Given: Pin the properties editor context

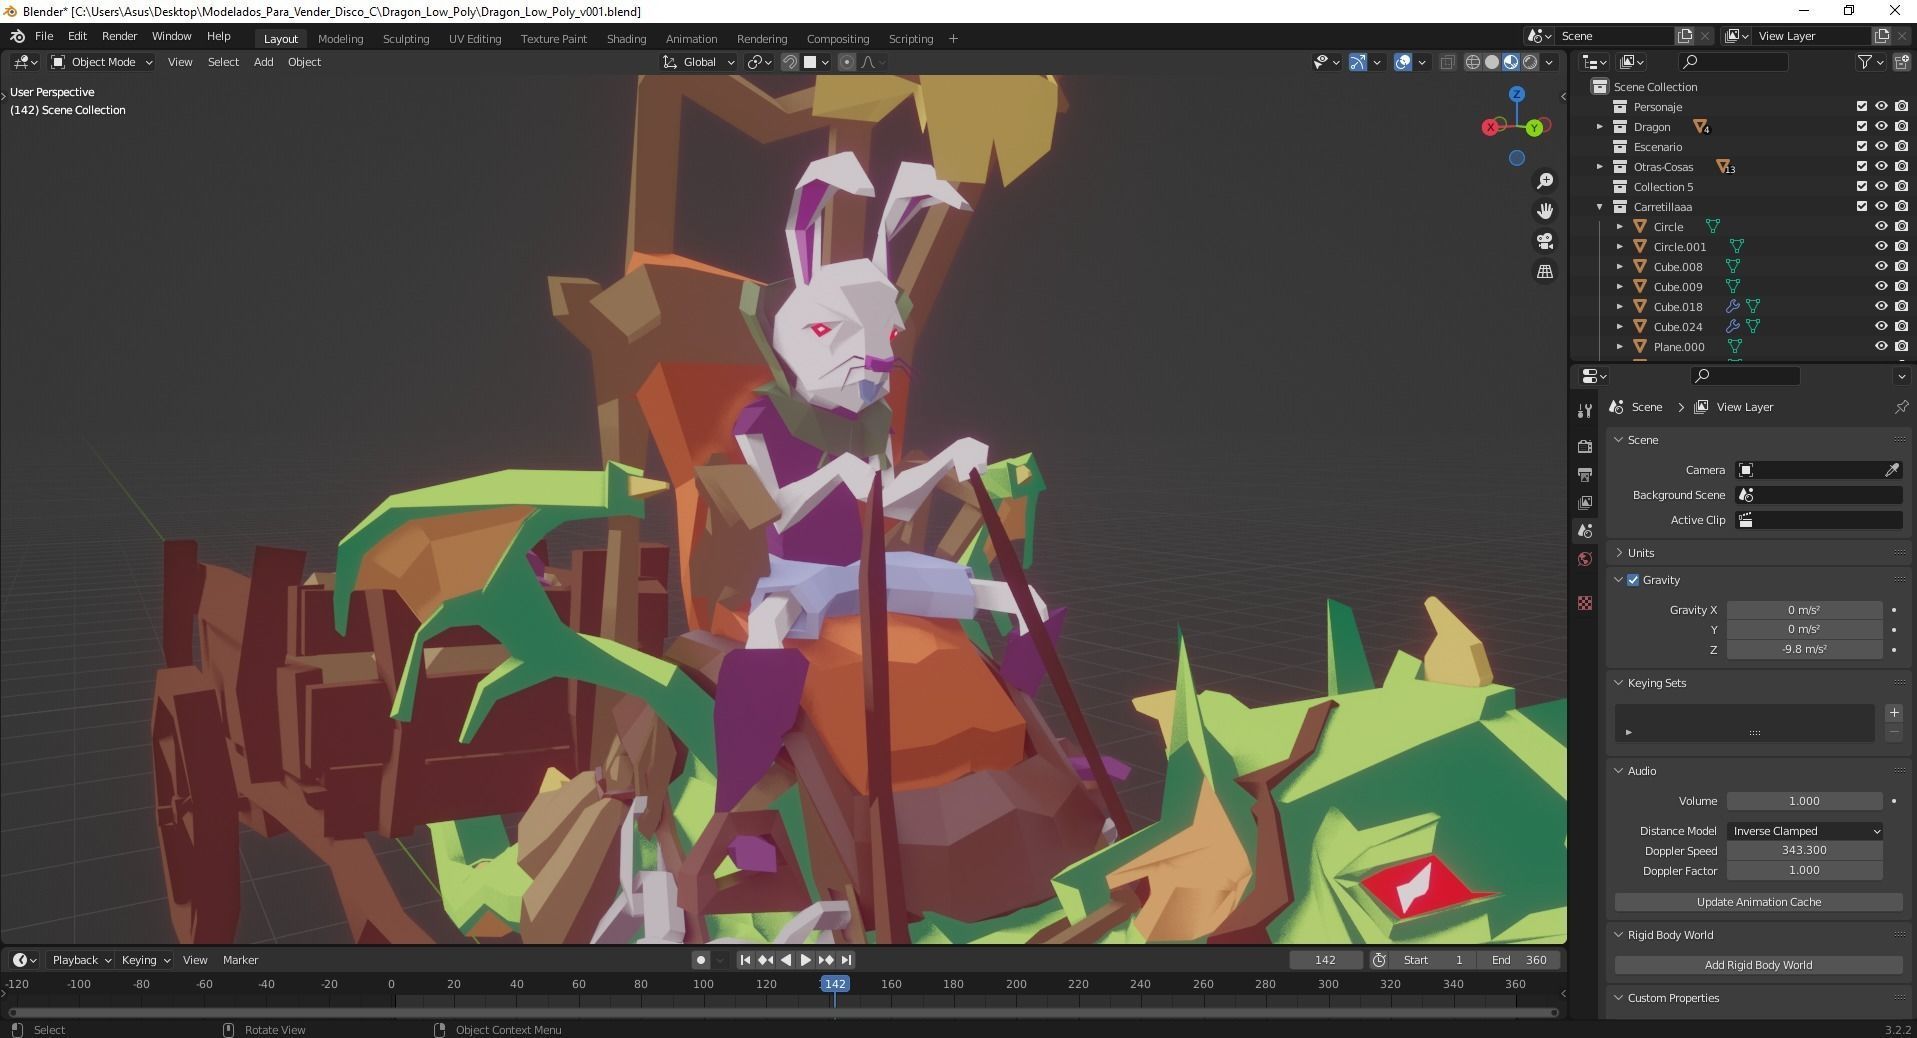Looking at the screenshot, I should point(1901,407).
